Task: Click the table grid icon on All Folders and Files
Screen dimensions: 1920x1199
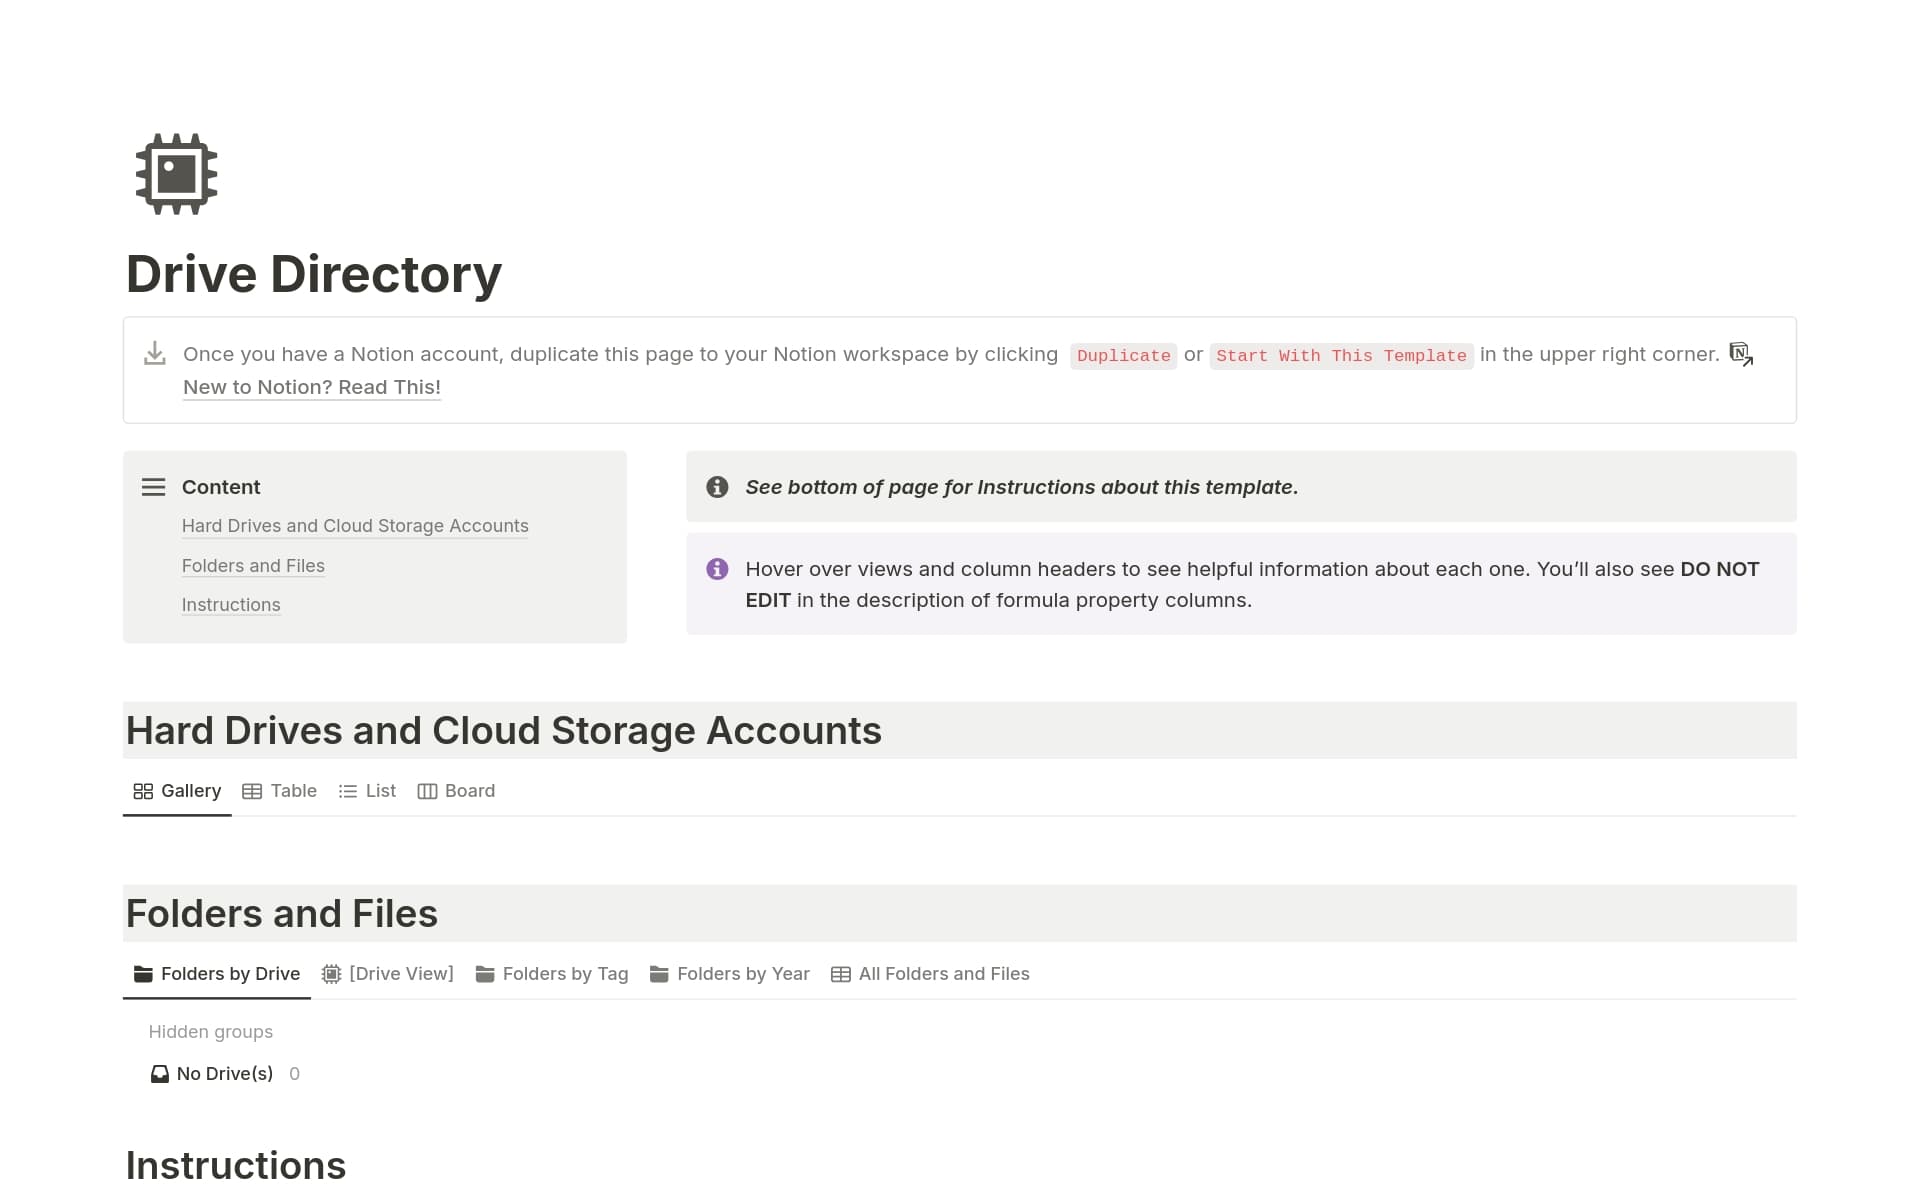Action: coord(840,973)
